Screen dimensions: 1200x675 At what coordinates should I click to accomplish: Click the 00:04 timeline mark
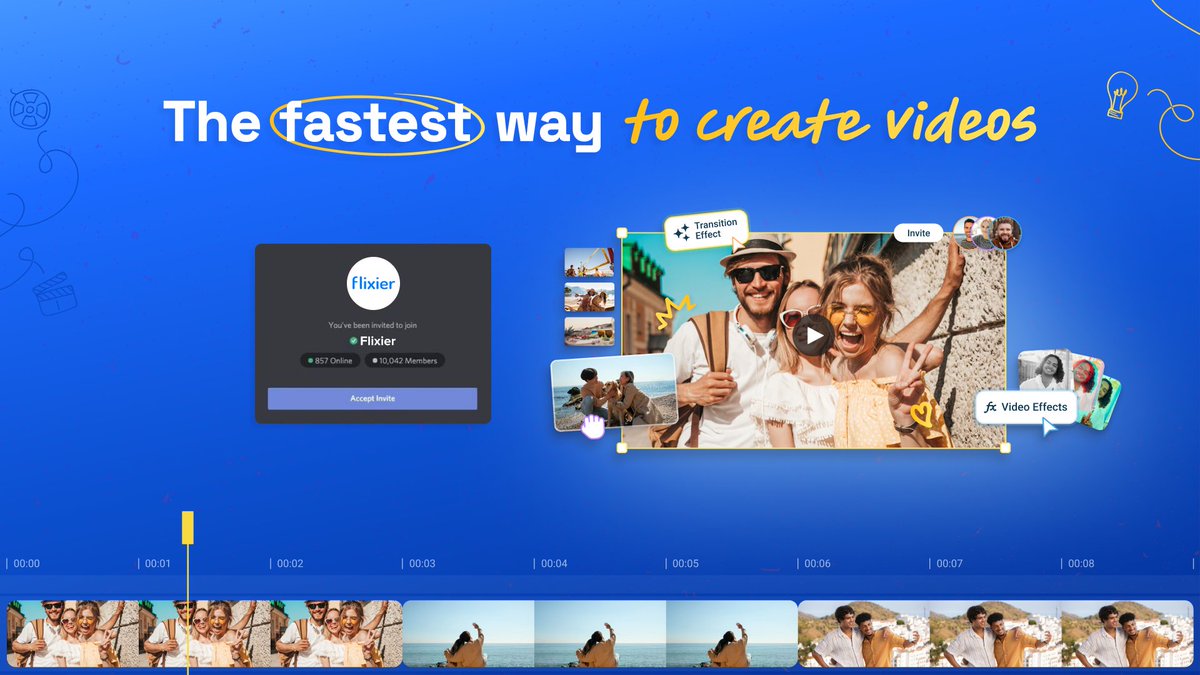554,564
